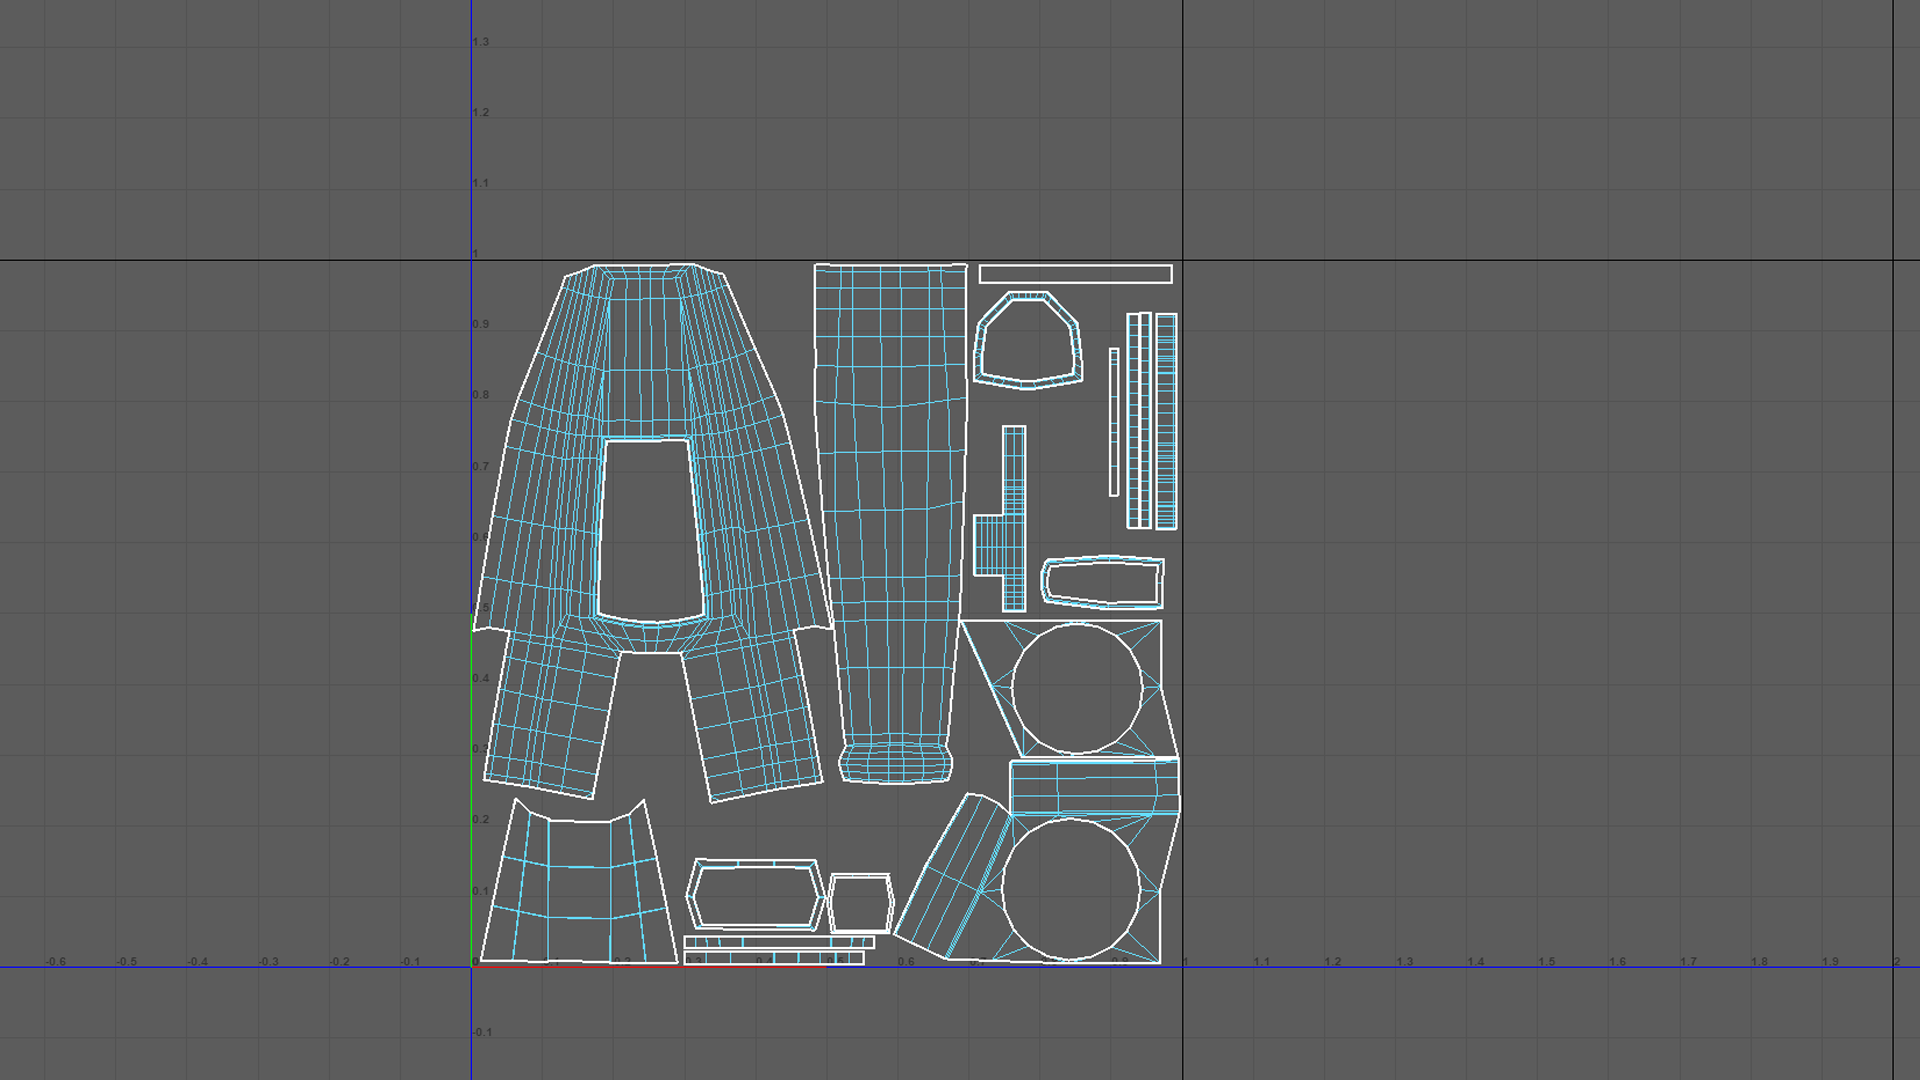Viewport: 1920px width, 1080px height.
Task: Click the 1.3 label on vertical axis
Action: pos(481,42)
